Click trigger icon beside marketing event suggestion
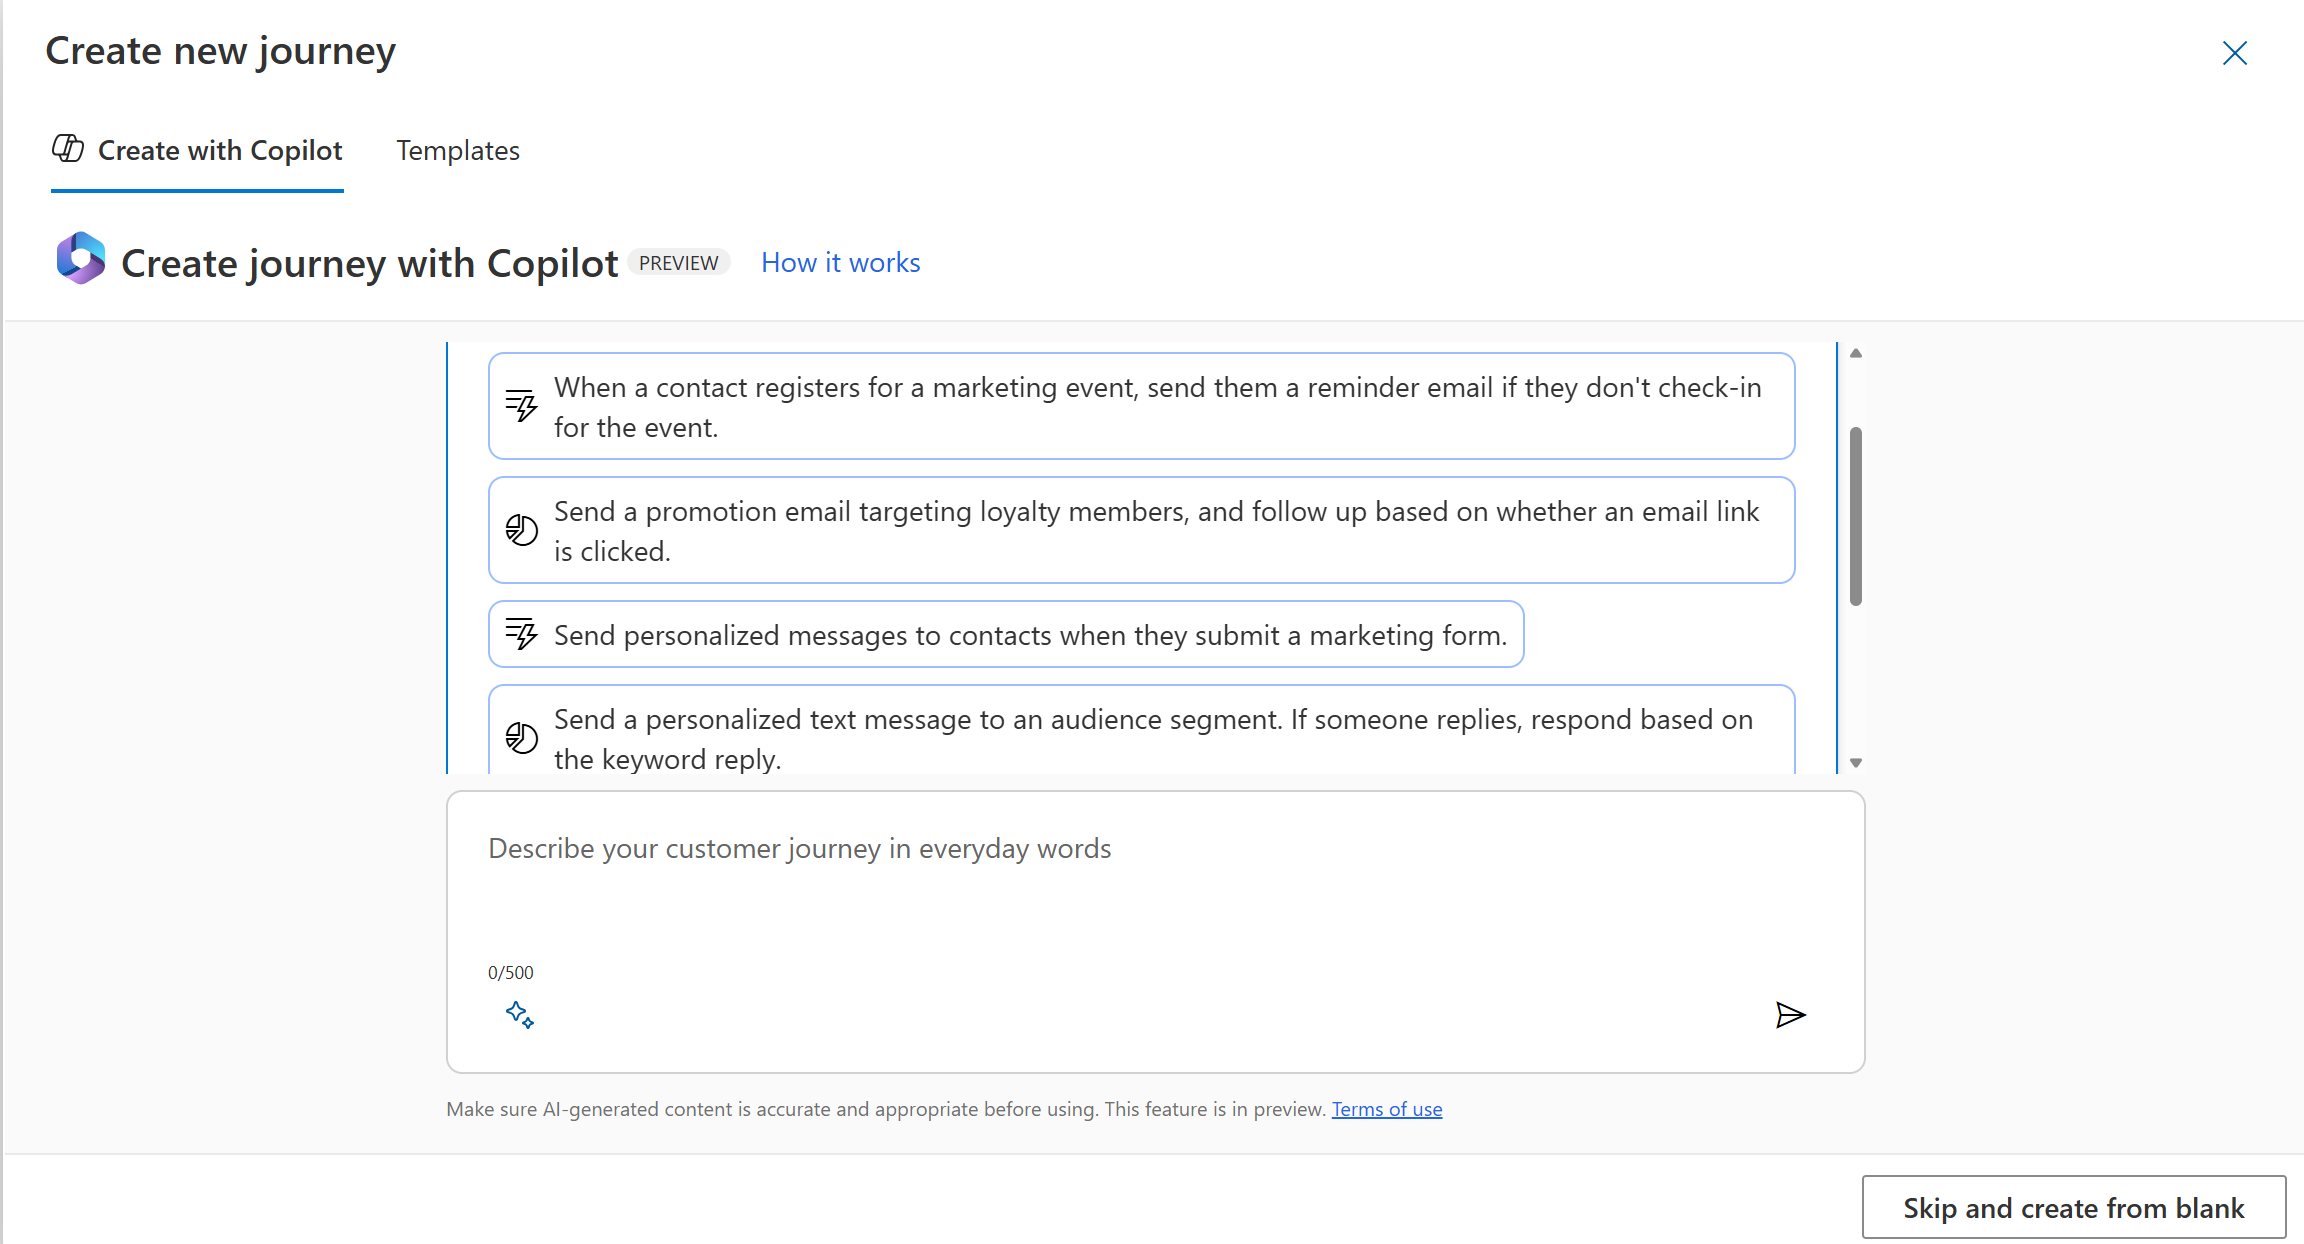Image resolution: width=2304 pixels, height=1244 pixels. (521, 406)
